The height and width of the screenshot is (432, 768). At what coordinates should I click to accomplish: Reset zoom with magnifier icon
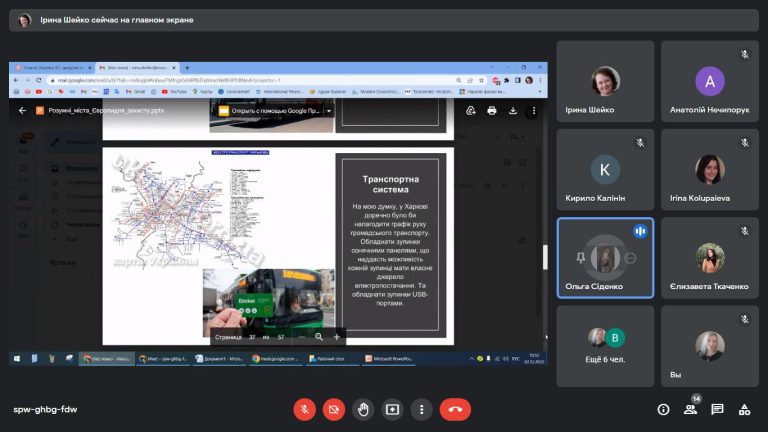click(x=319, y=337)
